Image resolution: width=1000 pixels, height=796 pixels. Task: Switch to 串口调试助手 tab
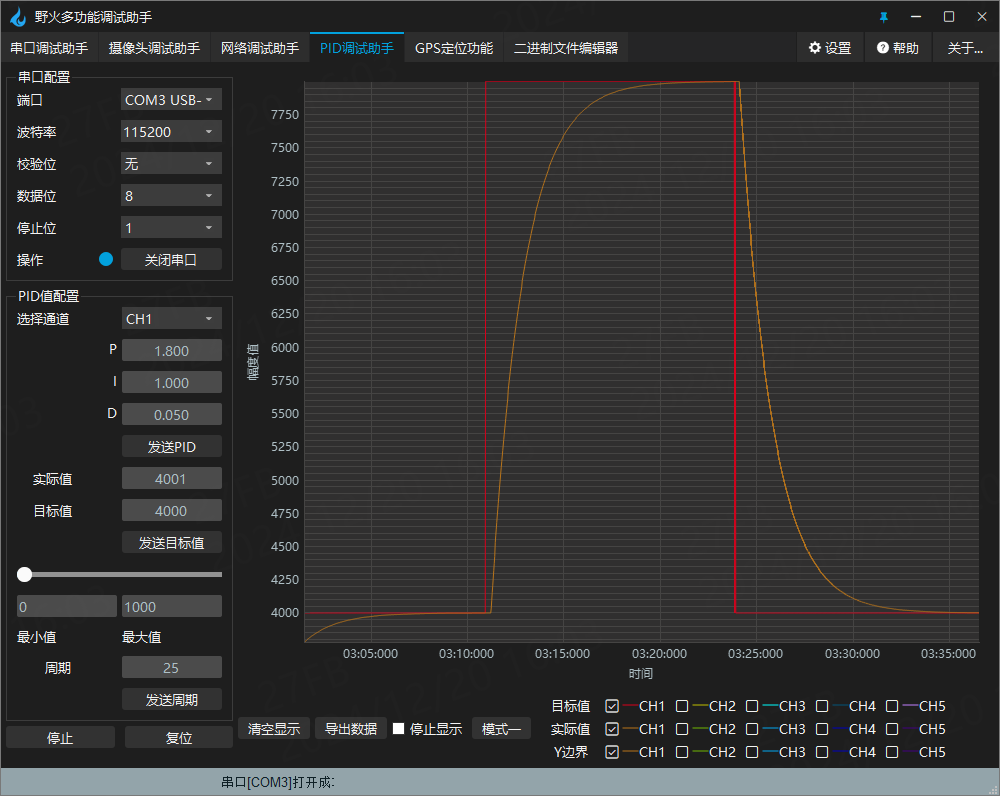click(49, 48)
